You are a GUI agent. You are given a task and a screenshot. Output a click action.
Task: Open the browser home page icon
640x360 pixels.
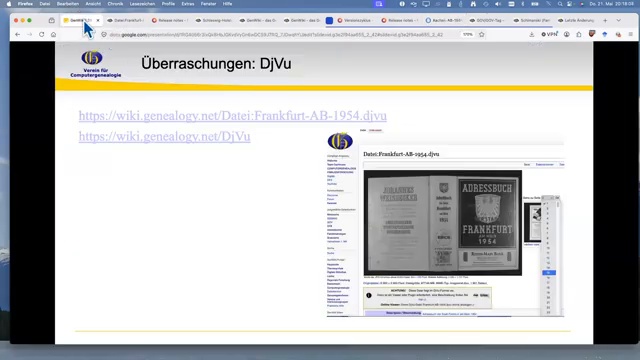pyautogui.click(x=53, y=35)
